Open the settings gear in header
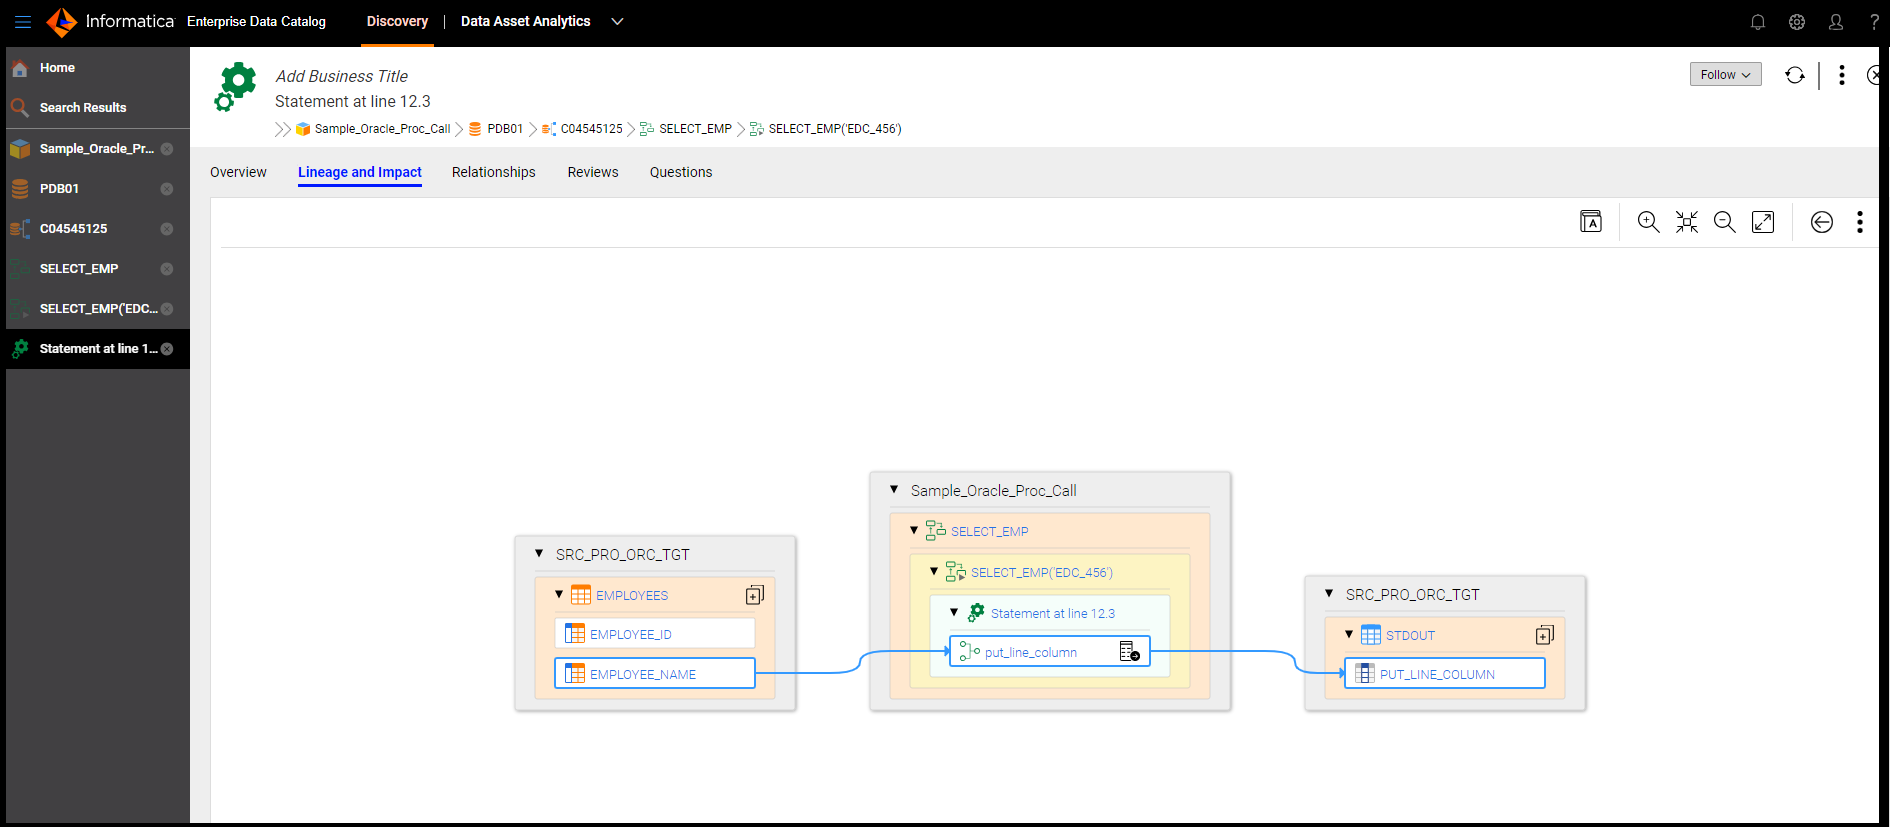 click(x=1797, y=22)
